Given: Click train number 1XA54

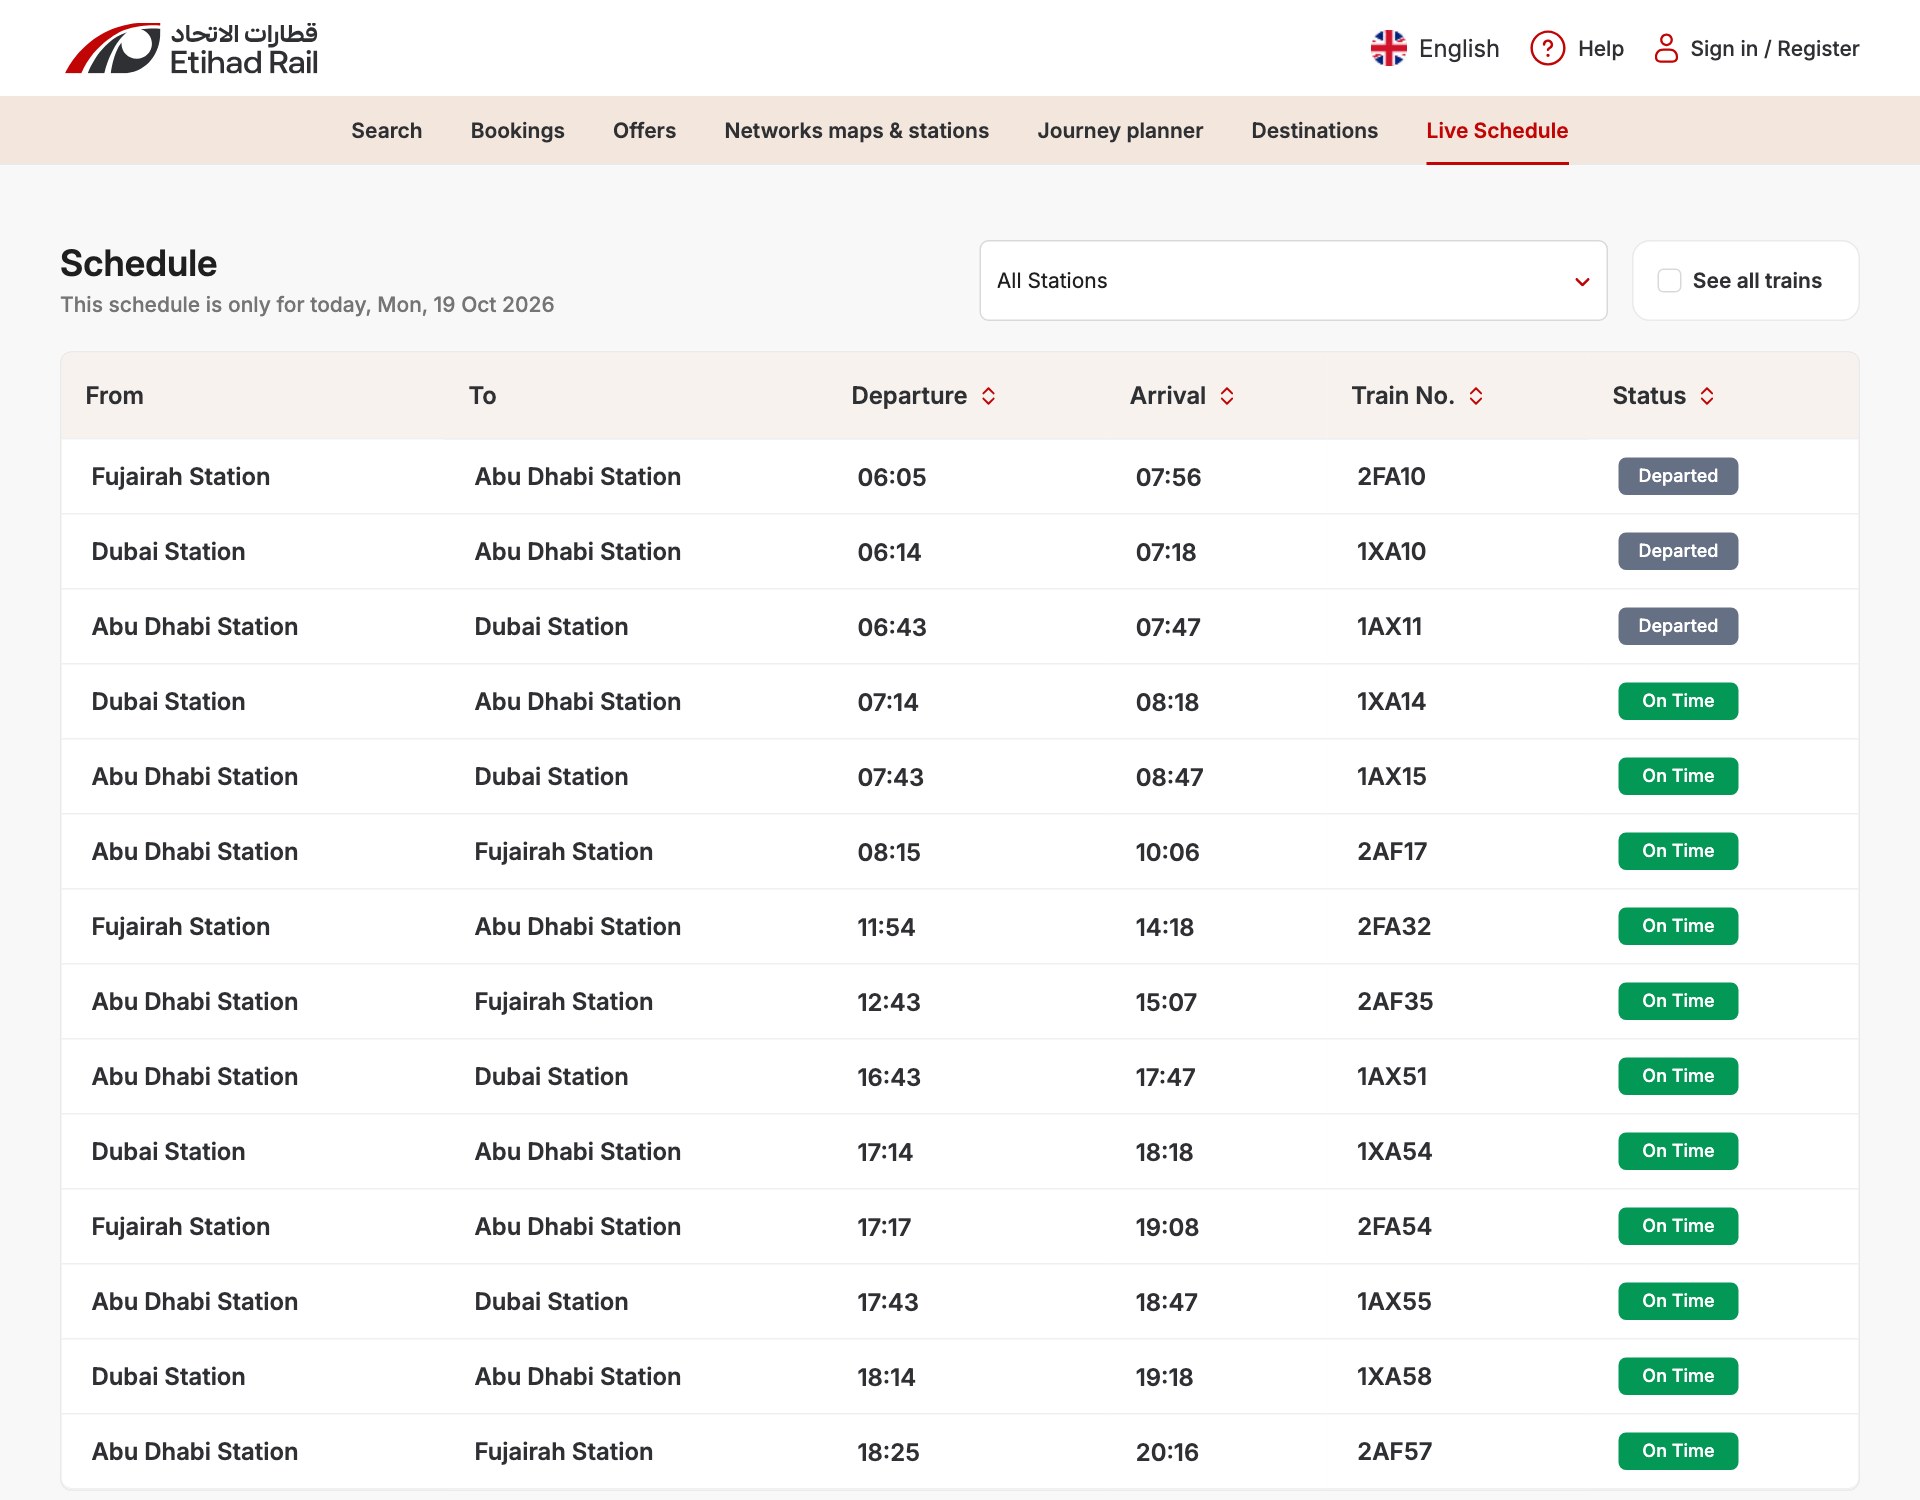Looking at the screenshot, I should click(1394, 1152).
